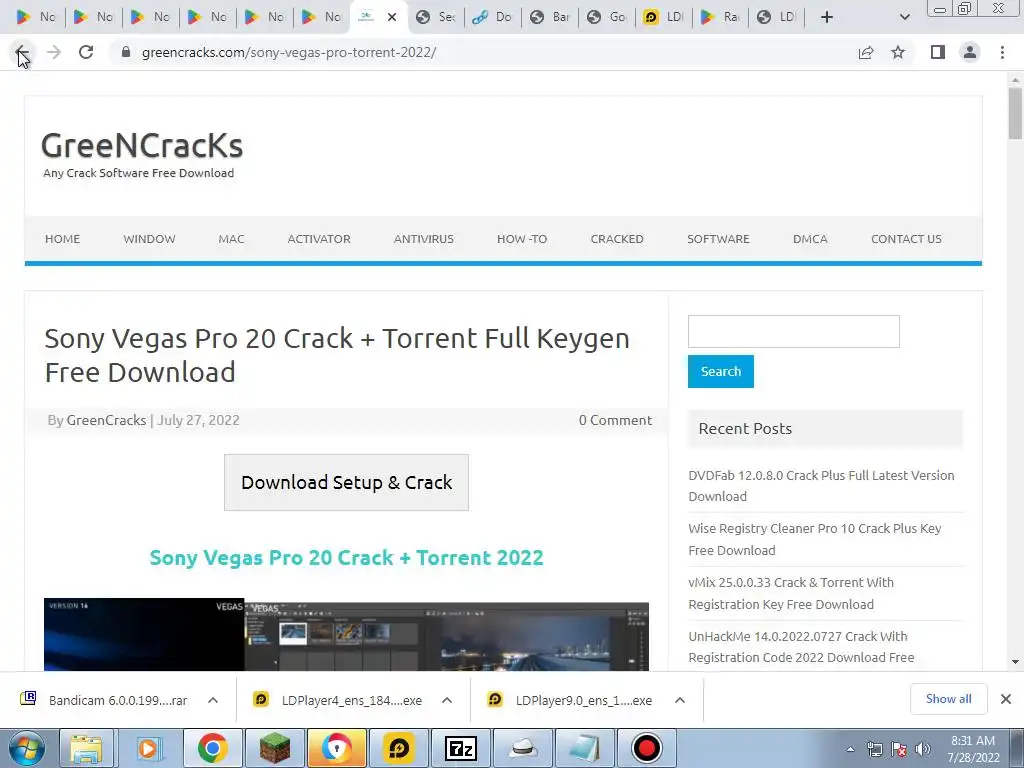Switch to the yellow LDPlayer icon tab
This screenshot has height=768, width=1024.
664,17
